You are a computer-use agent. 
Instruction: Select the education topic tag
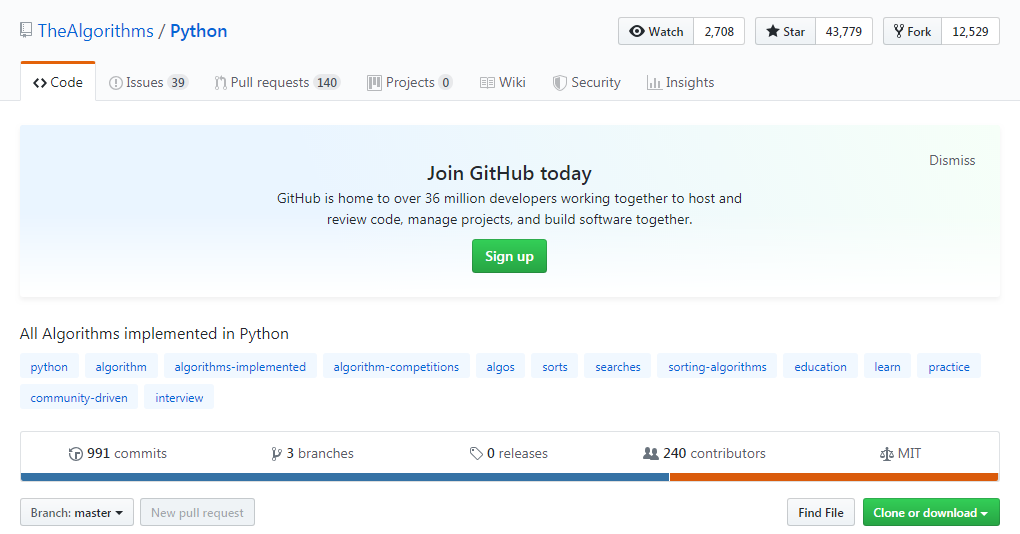pyautogui.click(x=820, y=366)
